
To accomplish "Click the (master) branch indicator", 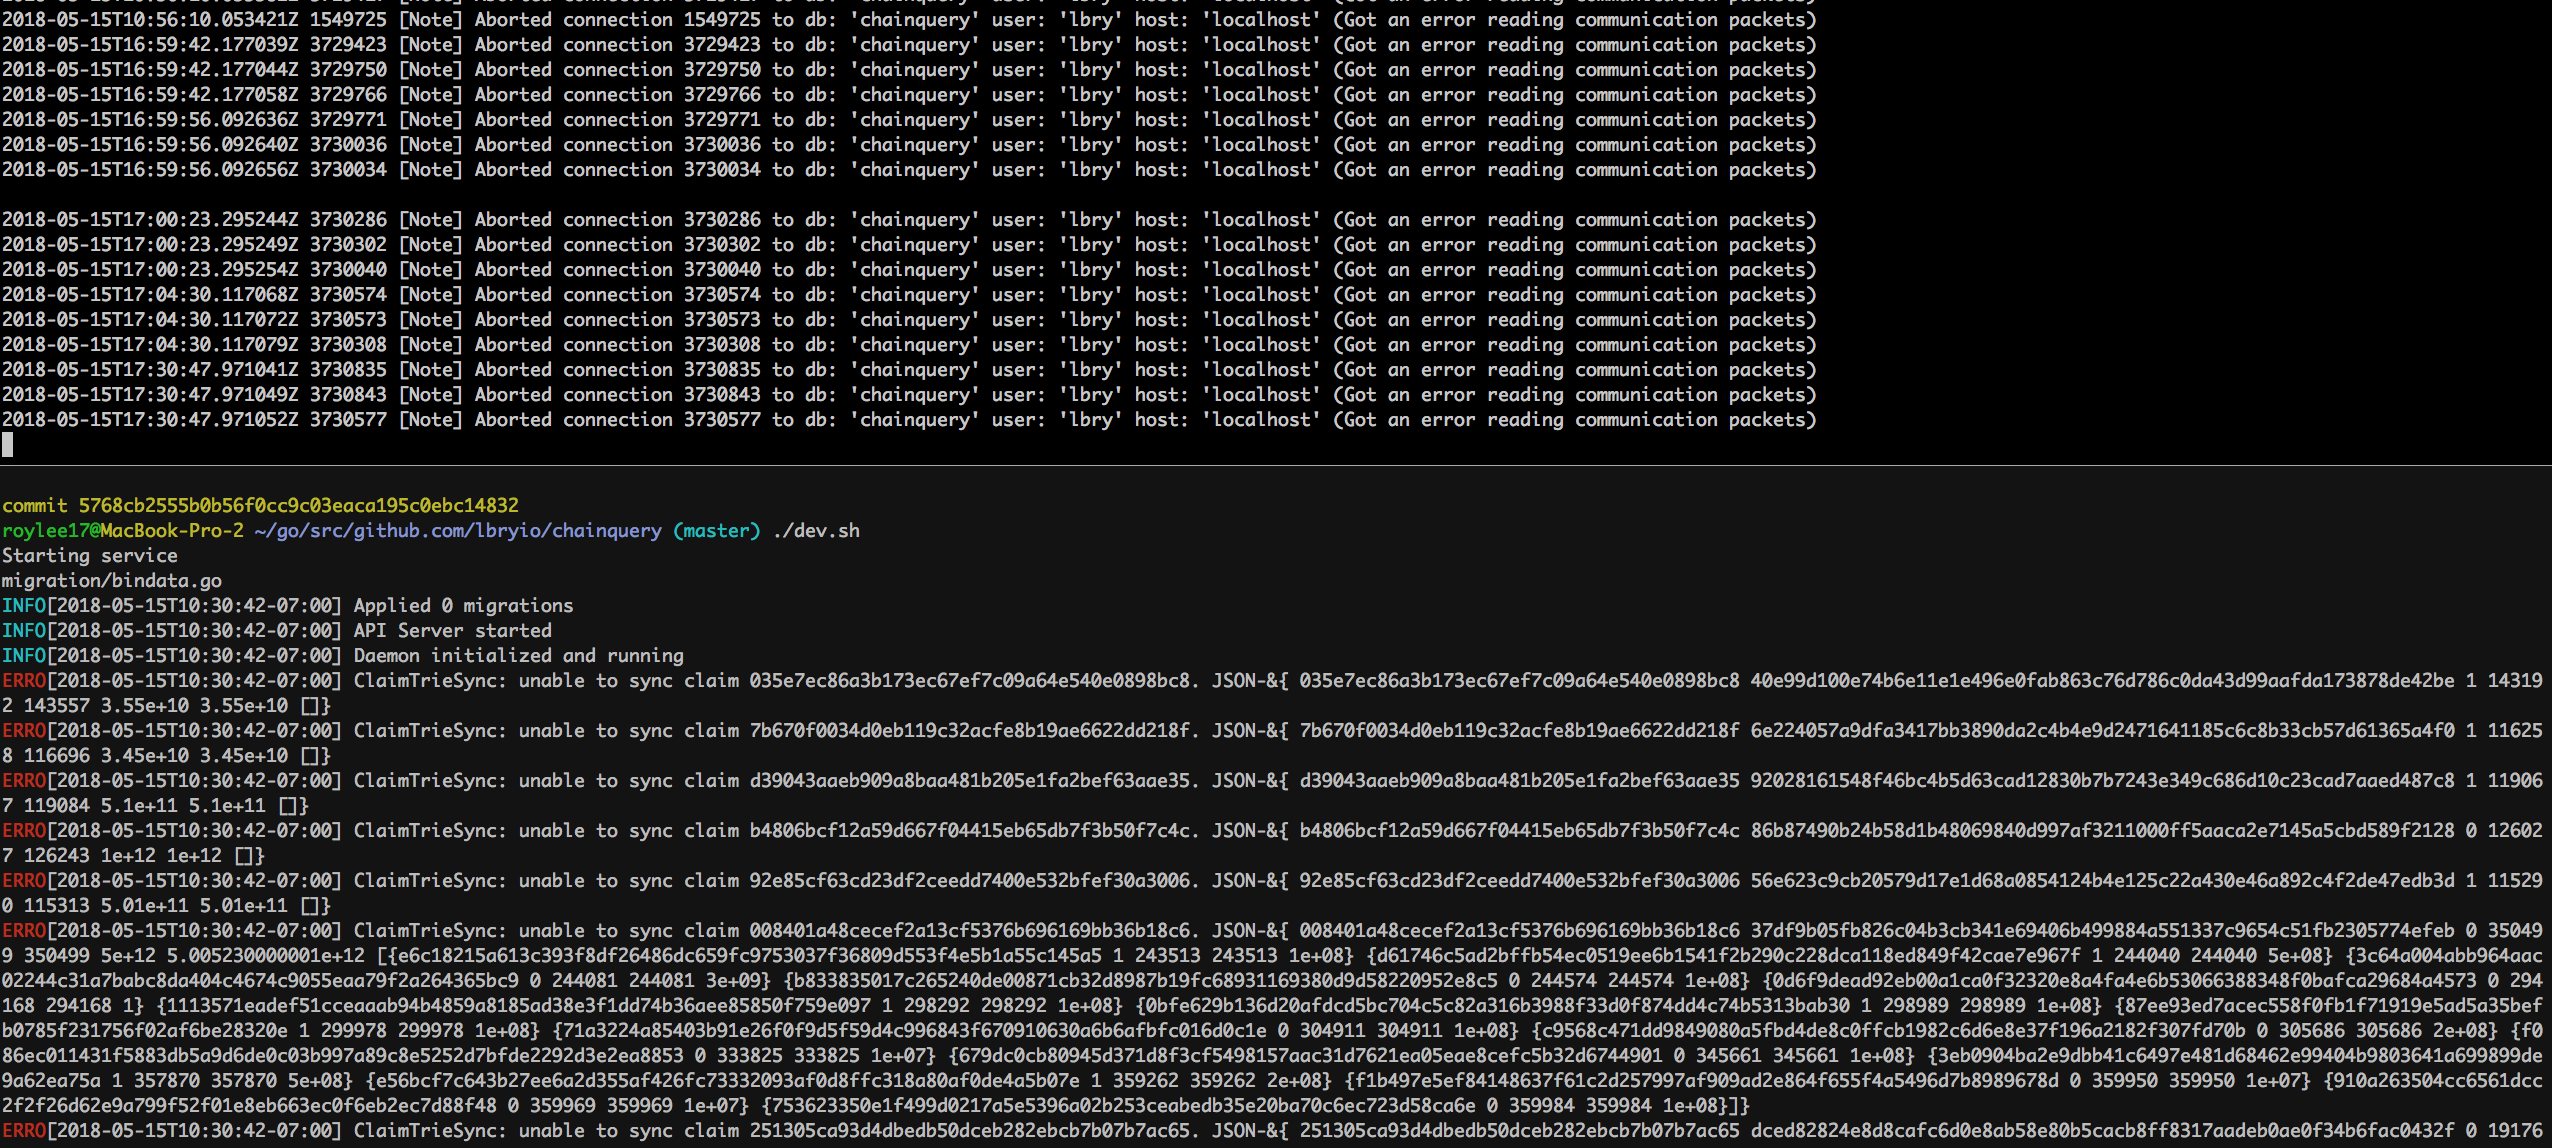I will (716, 531).
